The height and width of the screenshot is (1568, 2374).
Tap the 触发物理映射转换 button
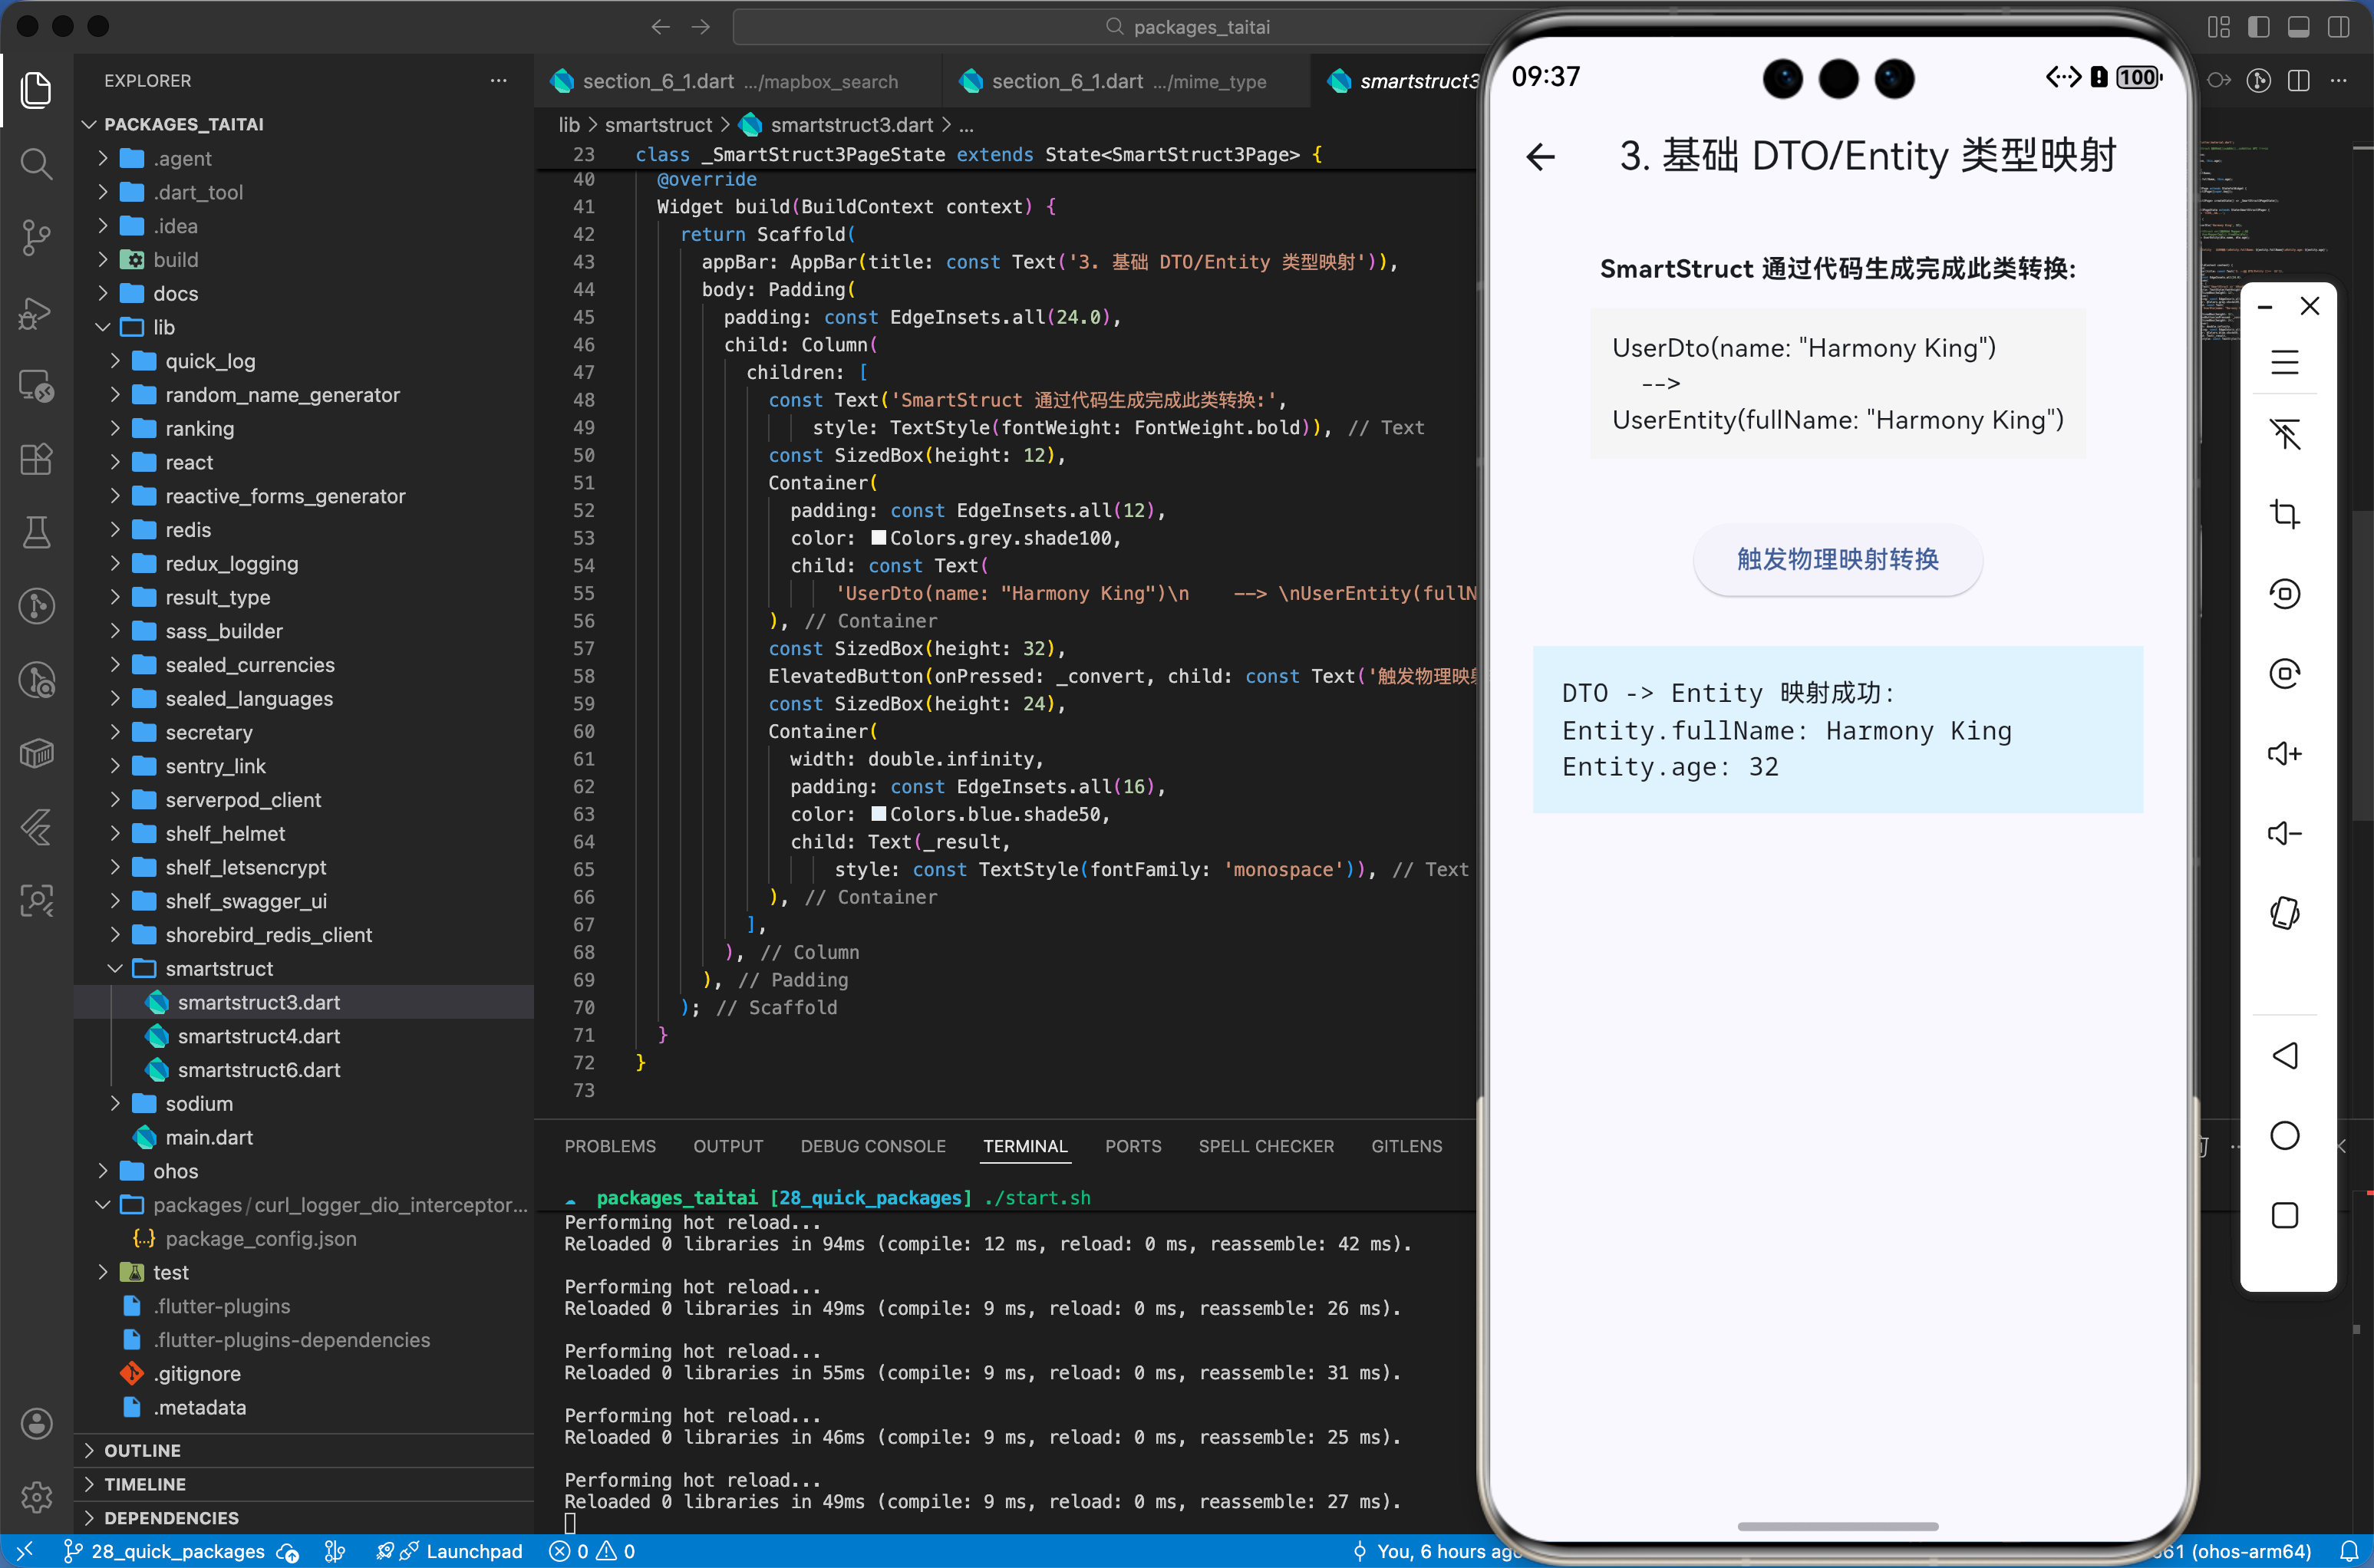(x=1837, y=559)
